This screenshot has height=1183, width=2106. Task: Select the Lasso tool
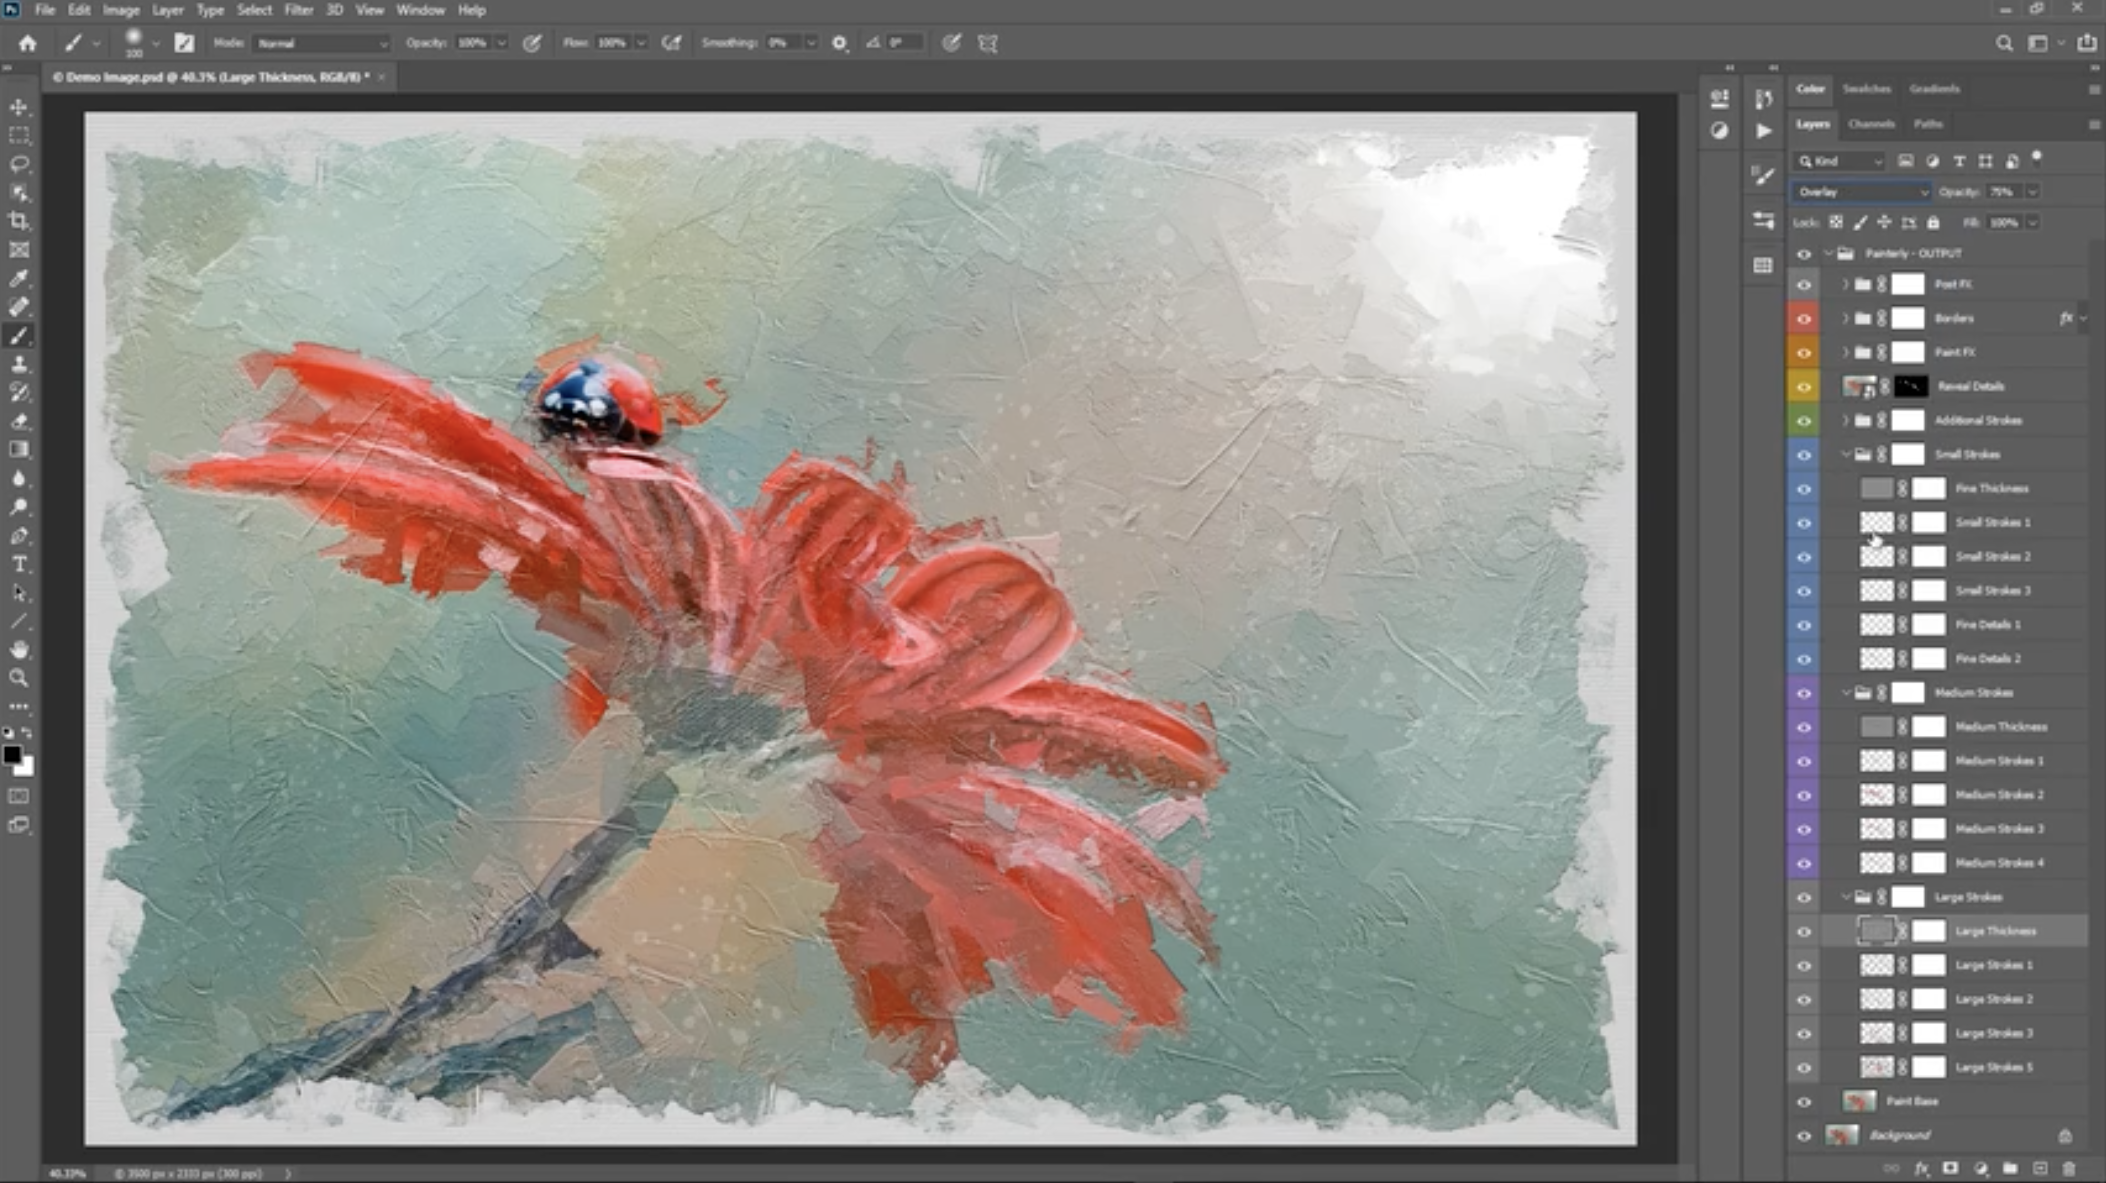coord(19,164)
